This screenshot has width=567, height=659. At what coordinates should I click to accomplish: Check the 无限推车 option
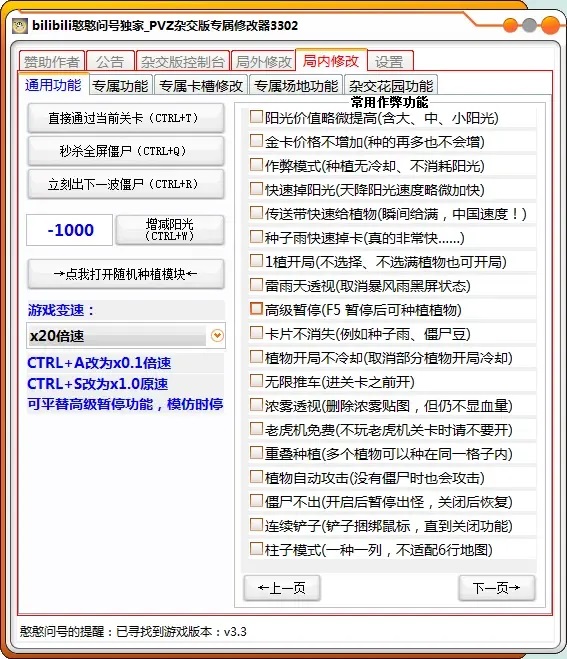tap(256, 380)
